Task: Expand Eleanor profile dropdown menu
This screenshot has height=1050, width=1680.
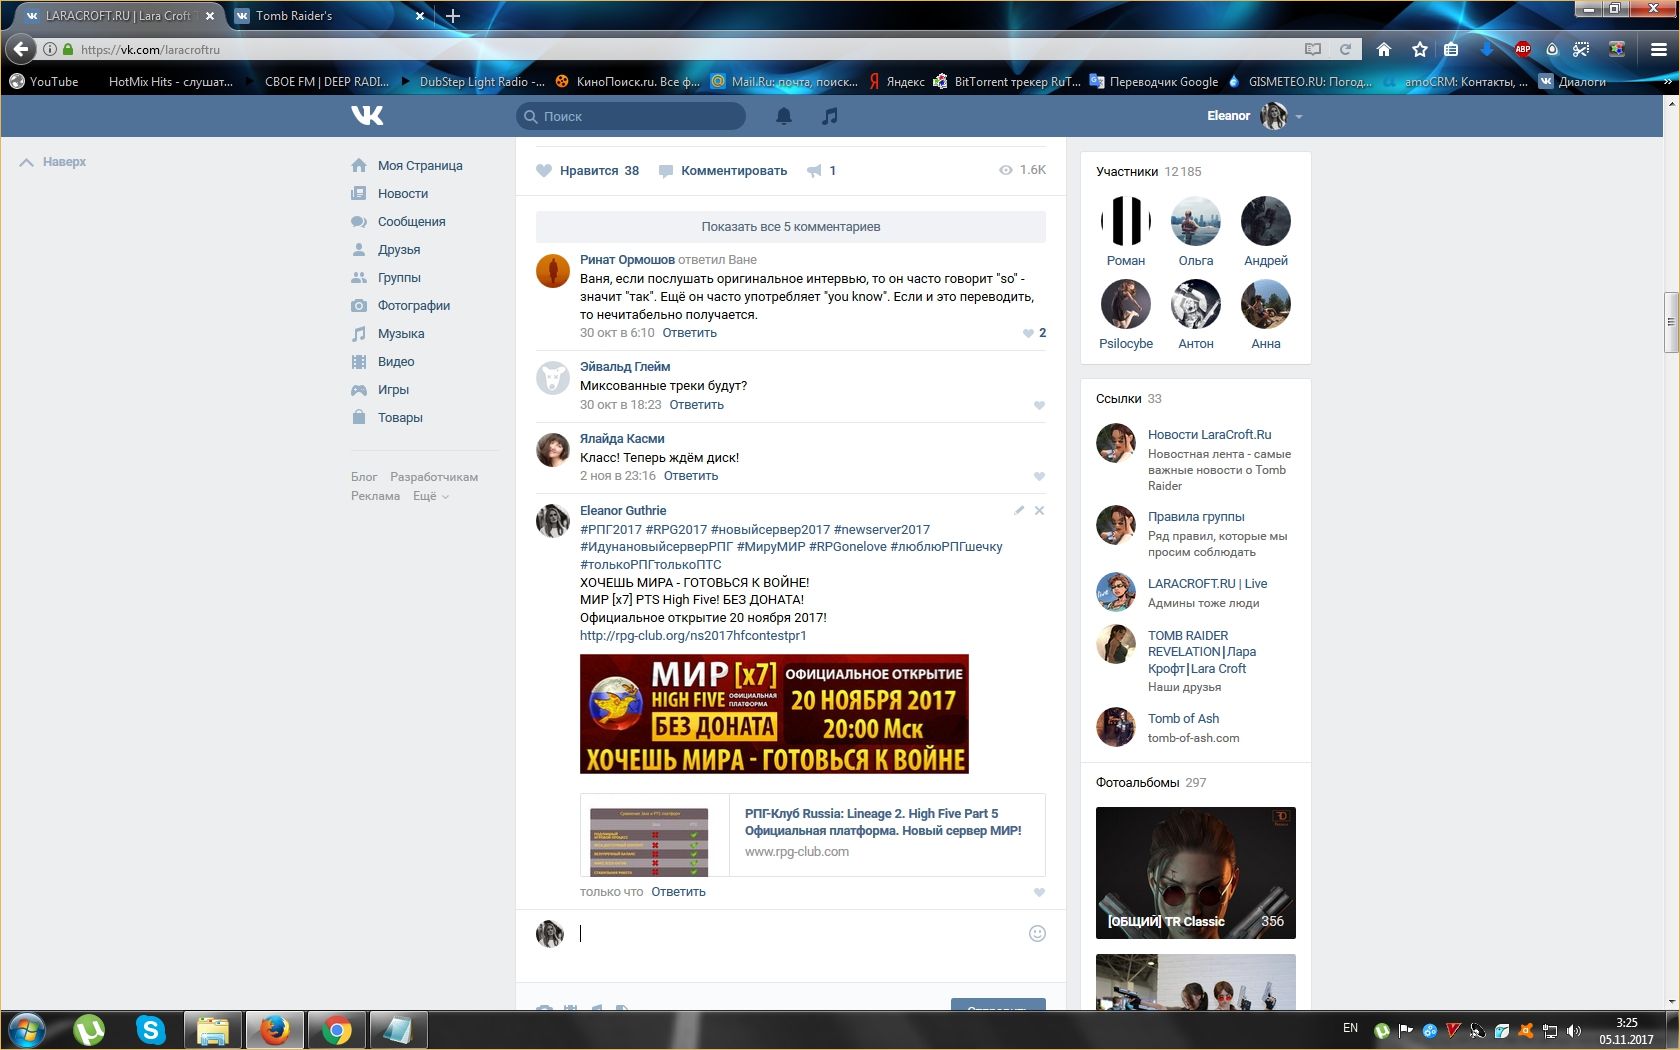Action: [1299, 117]
